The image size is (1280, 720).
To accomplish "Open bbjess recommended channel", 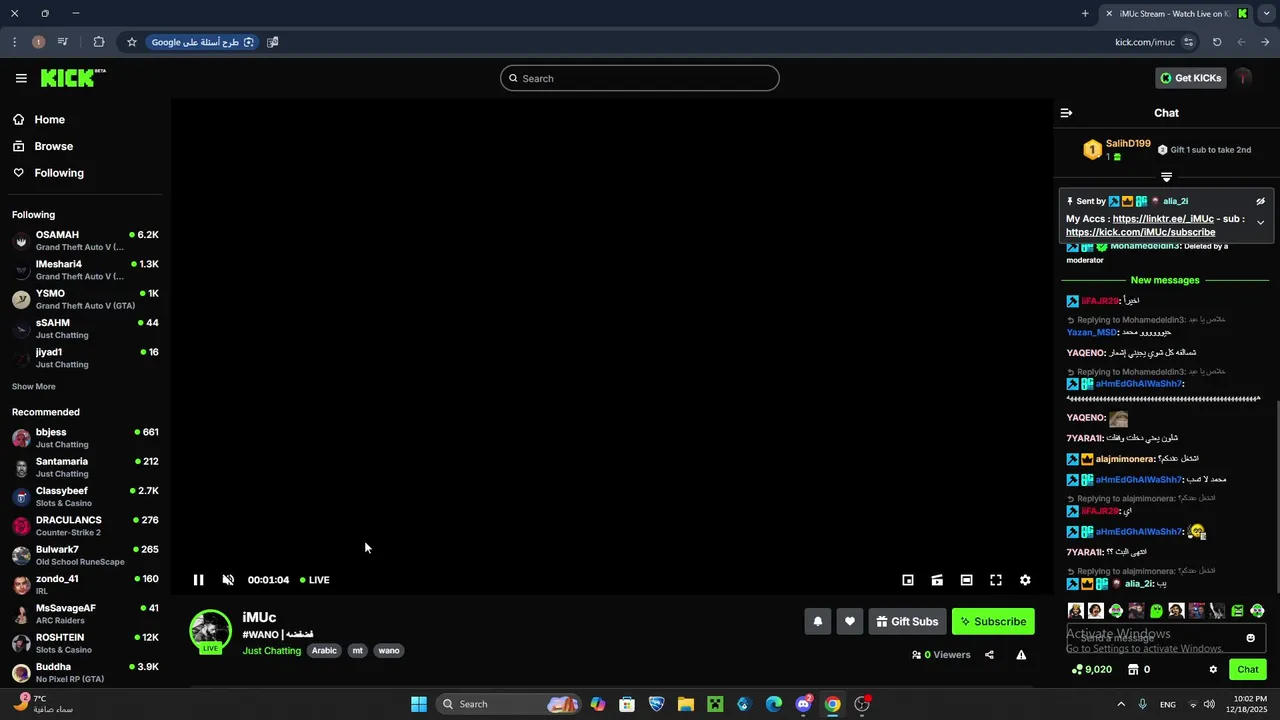I will (85, 438).
